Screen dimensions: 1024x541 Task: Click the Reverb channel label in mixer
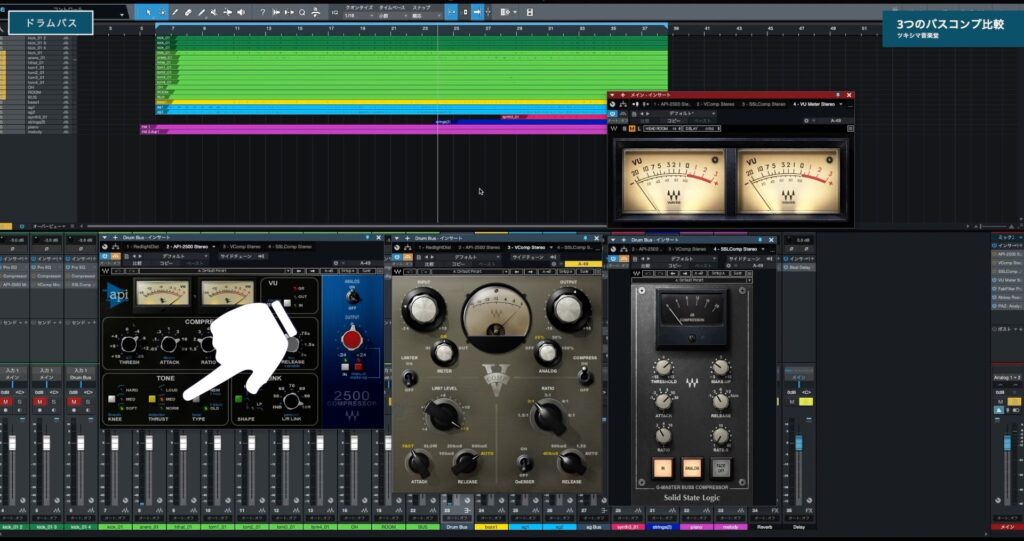(x=764, y=527)
